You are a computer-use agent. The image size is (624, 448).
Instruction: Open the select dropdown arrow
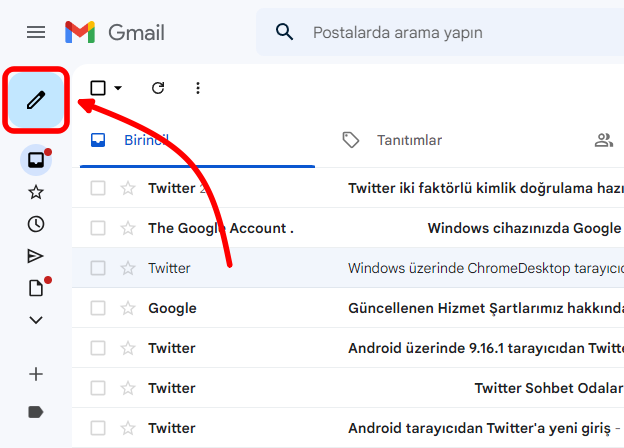(118, 88)
